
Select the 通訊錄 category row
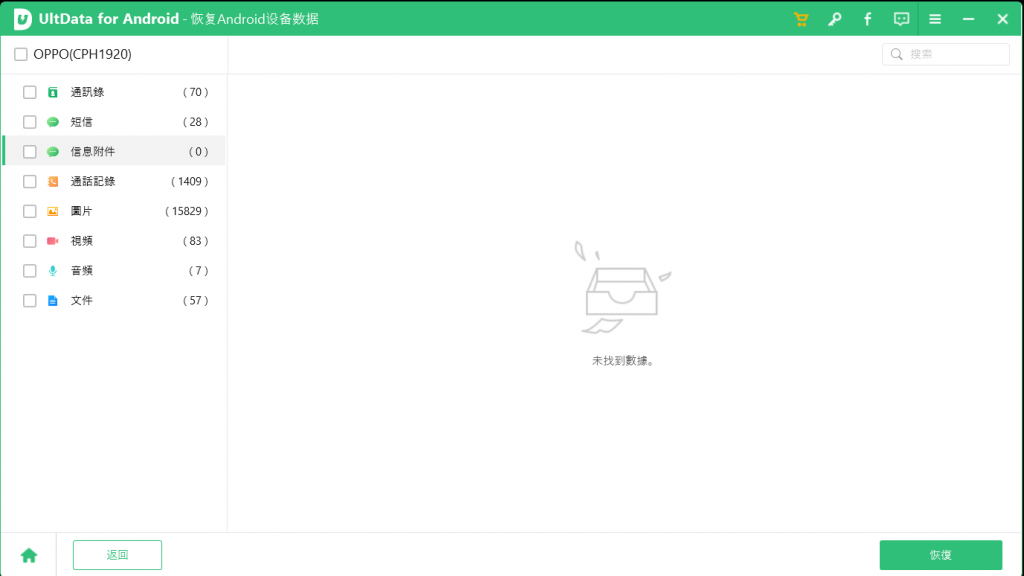click(114, 92)
